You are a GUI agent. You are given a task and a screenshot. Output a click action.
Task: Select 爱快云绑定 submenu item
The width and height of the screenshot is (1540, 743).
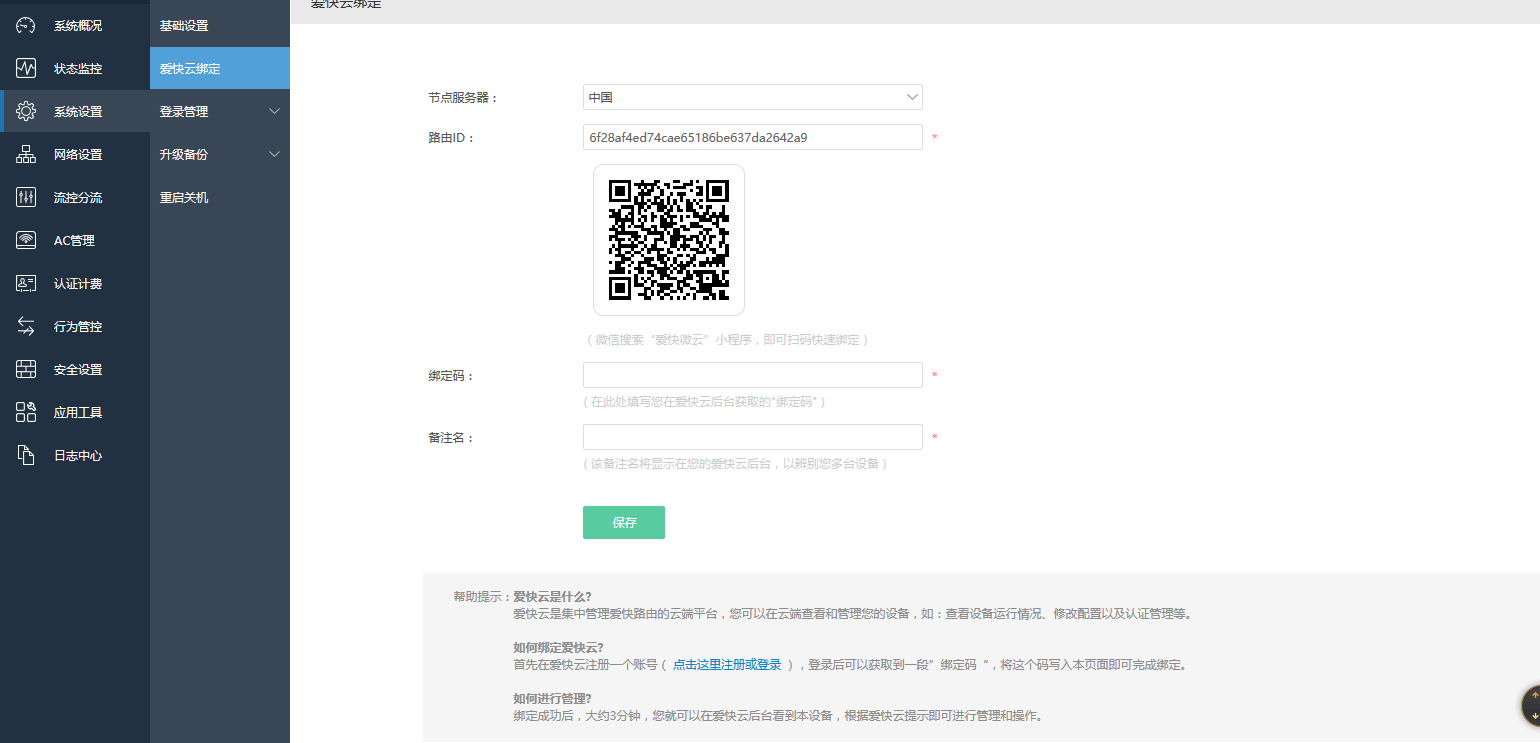pos(220,69)
